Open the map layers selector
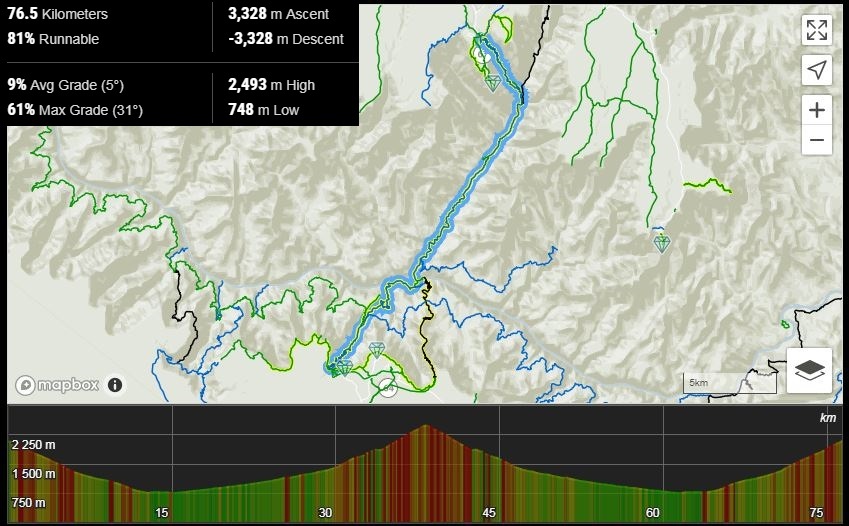 [x=809, y=371]
